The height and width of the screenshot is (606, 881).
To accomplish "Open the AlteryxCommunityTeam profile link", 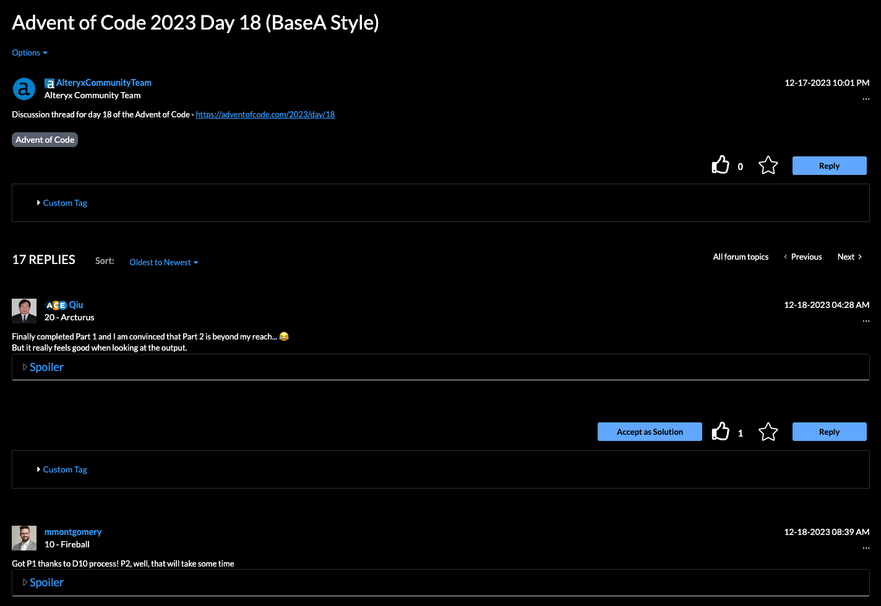I will click(x=103, y=83).
